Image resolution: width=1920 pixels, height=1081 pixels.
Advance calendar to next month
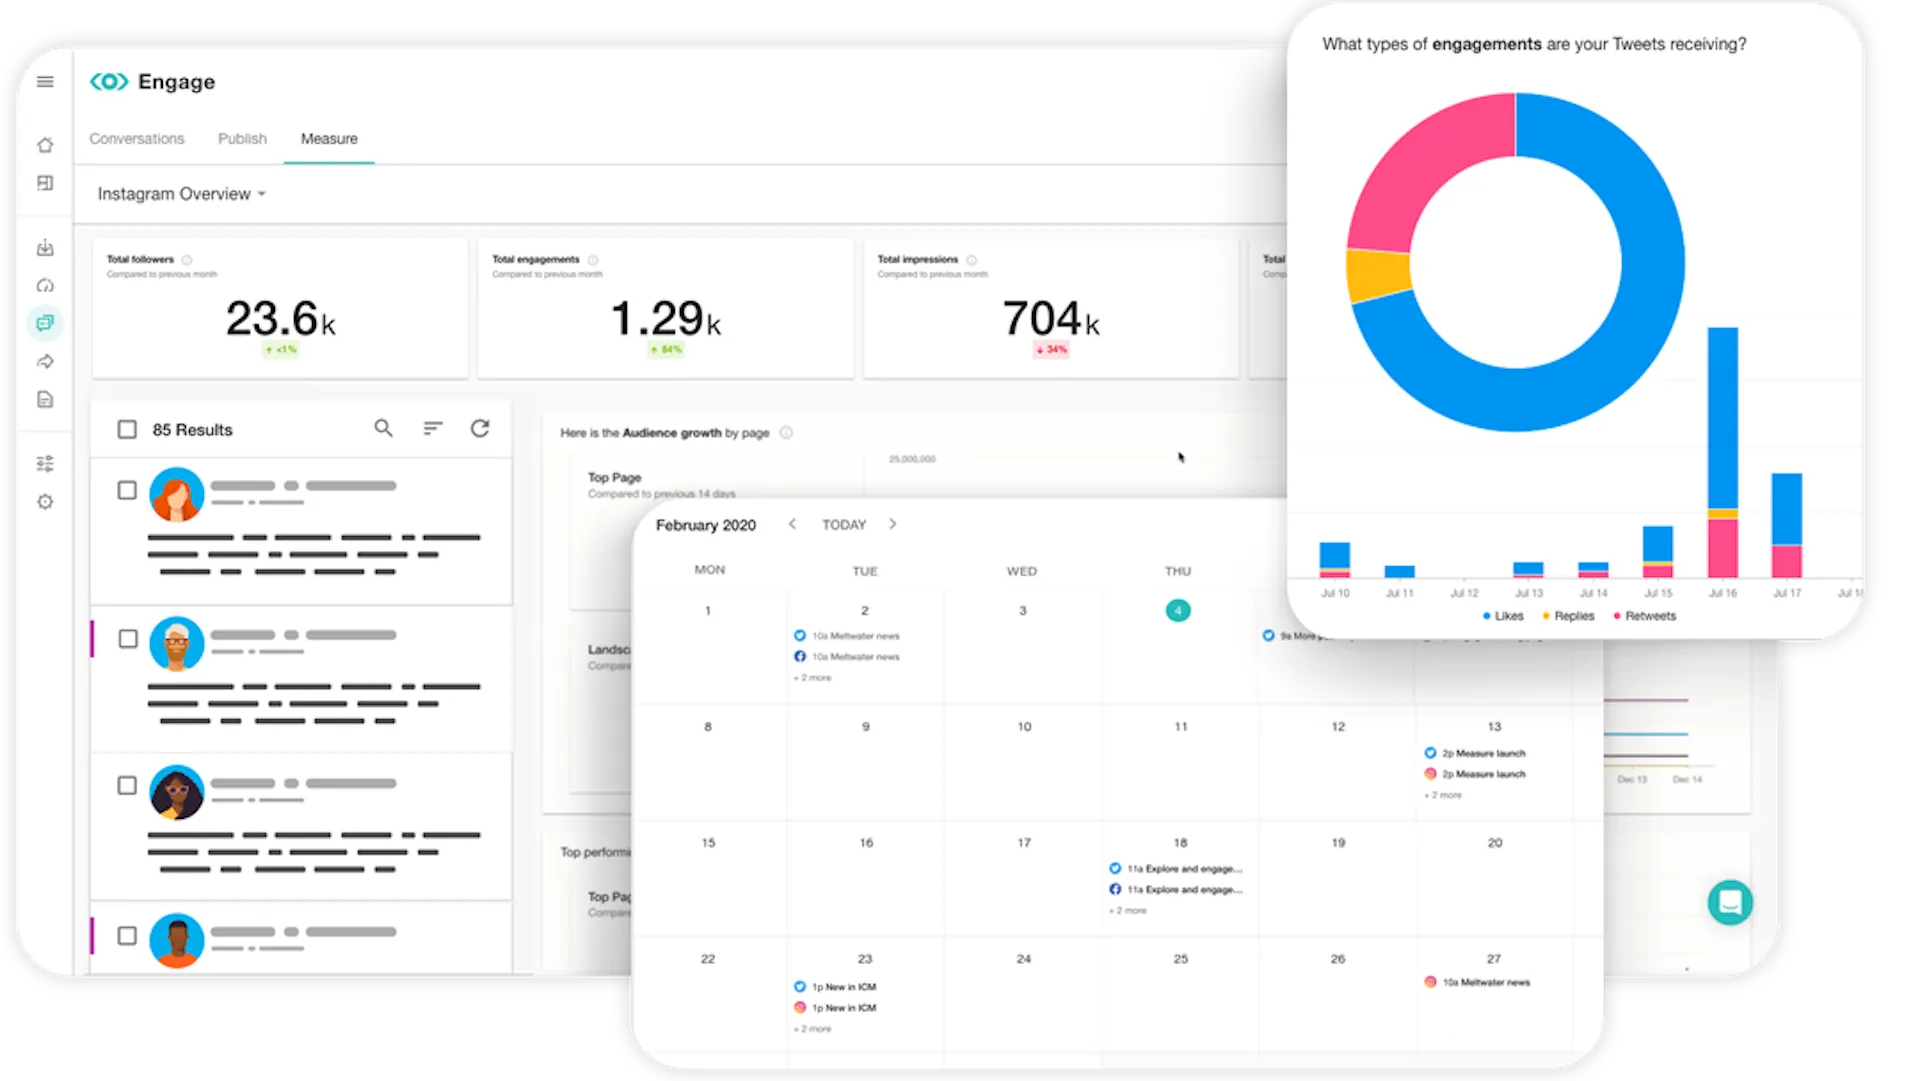pos(893,524)
